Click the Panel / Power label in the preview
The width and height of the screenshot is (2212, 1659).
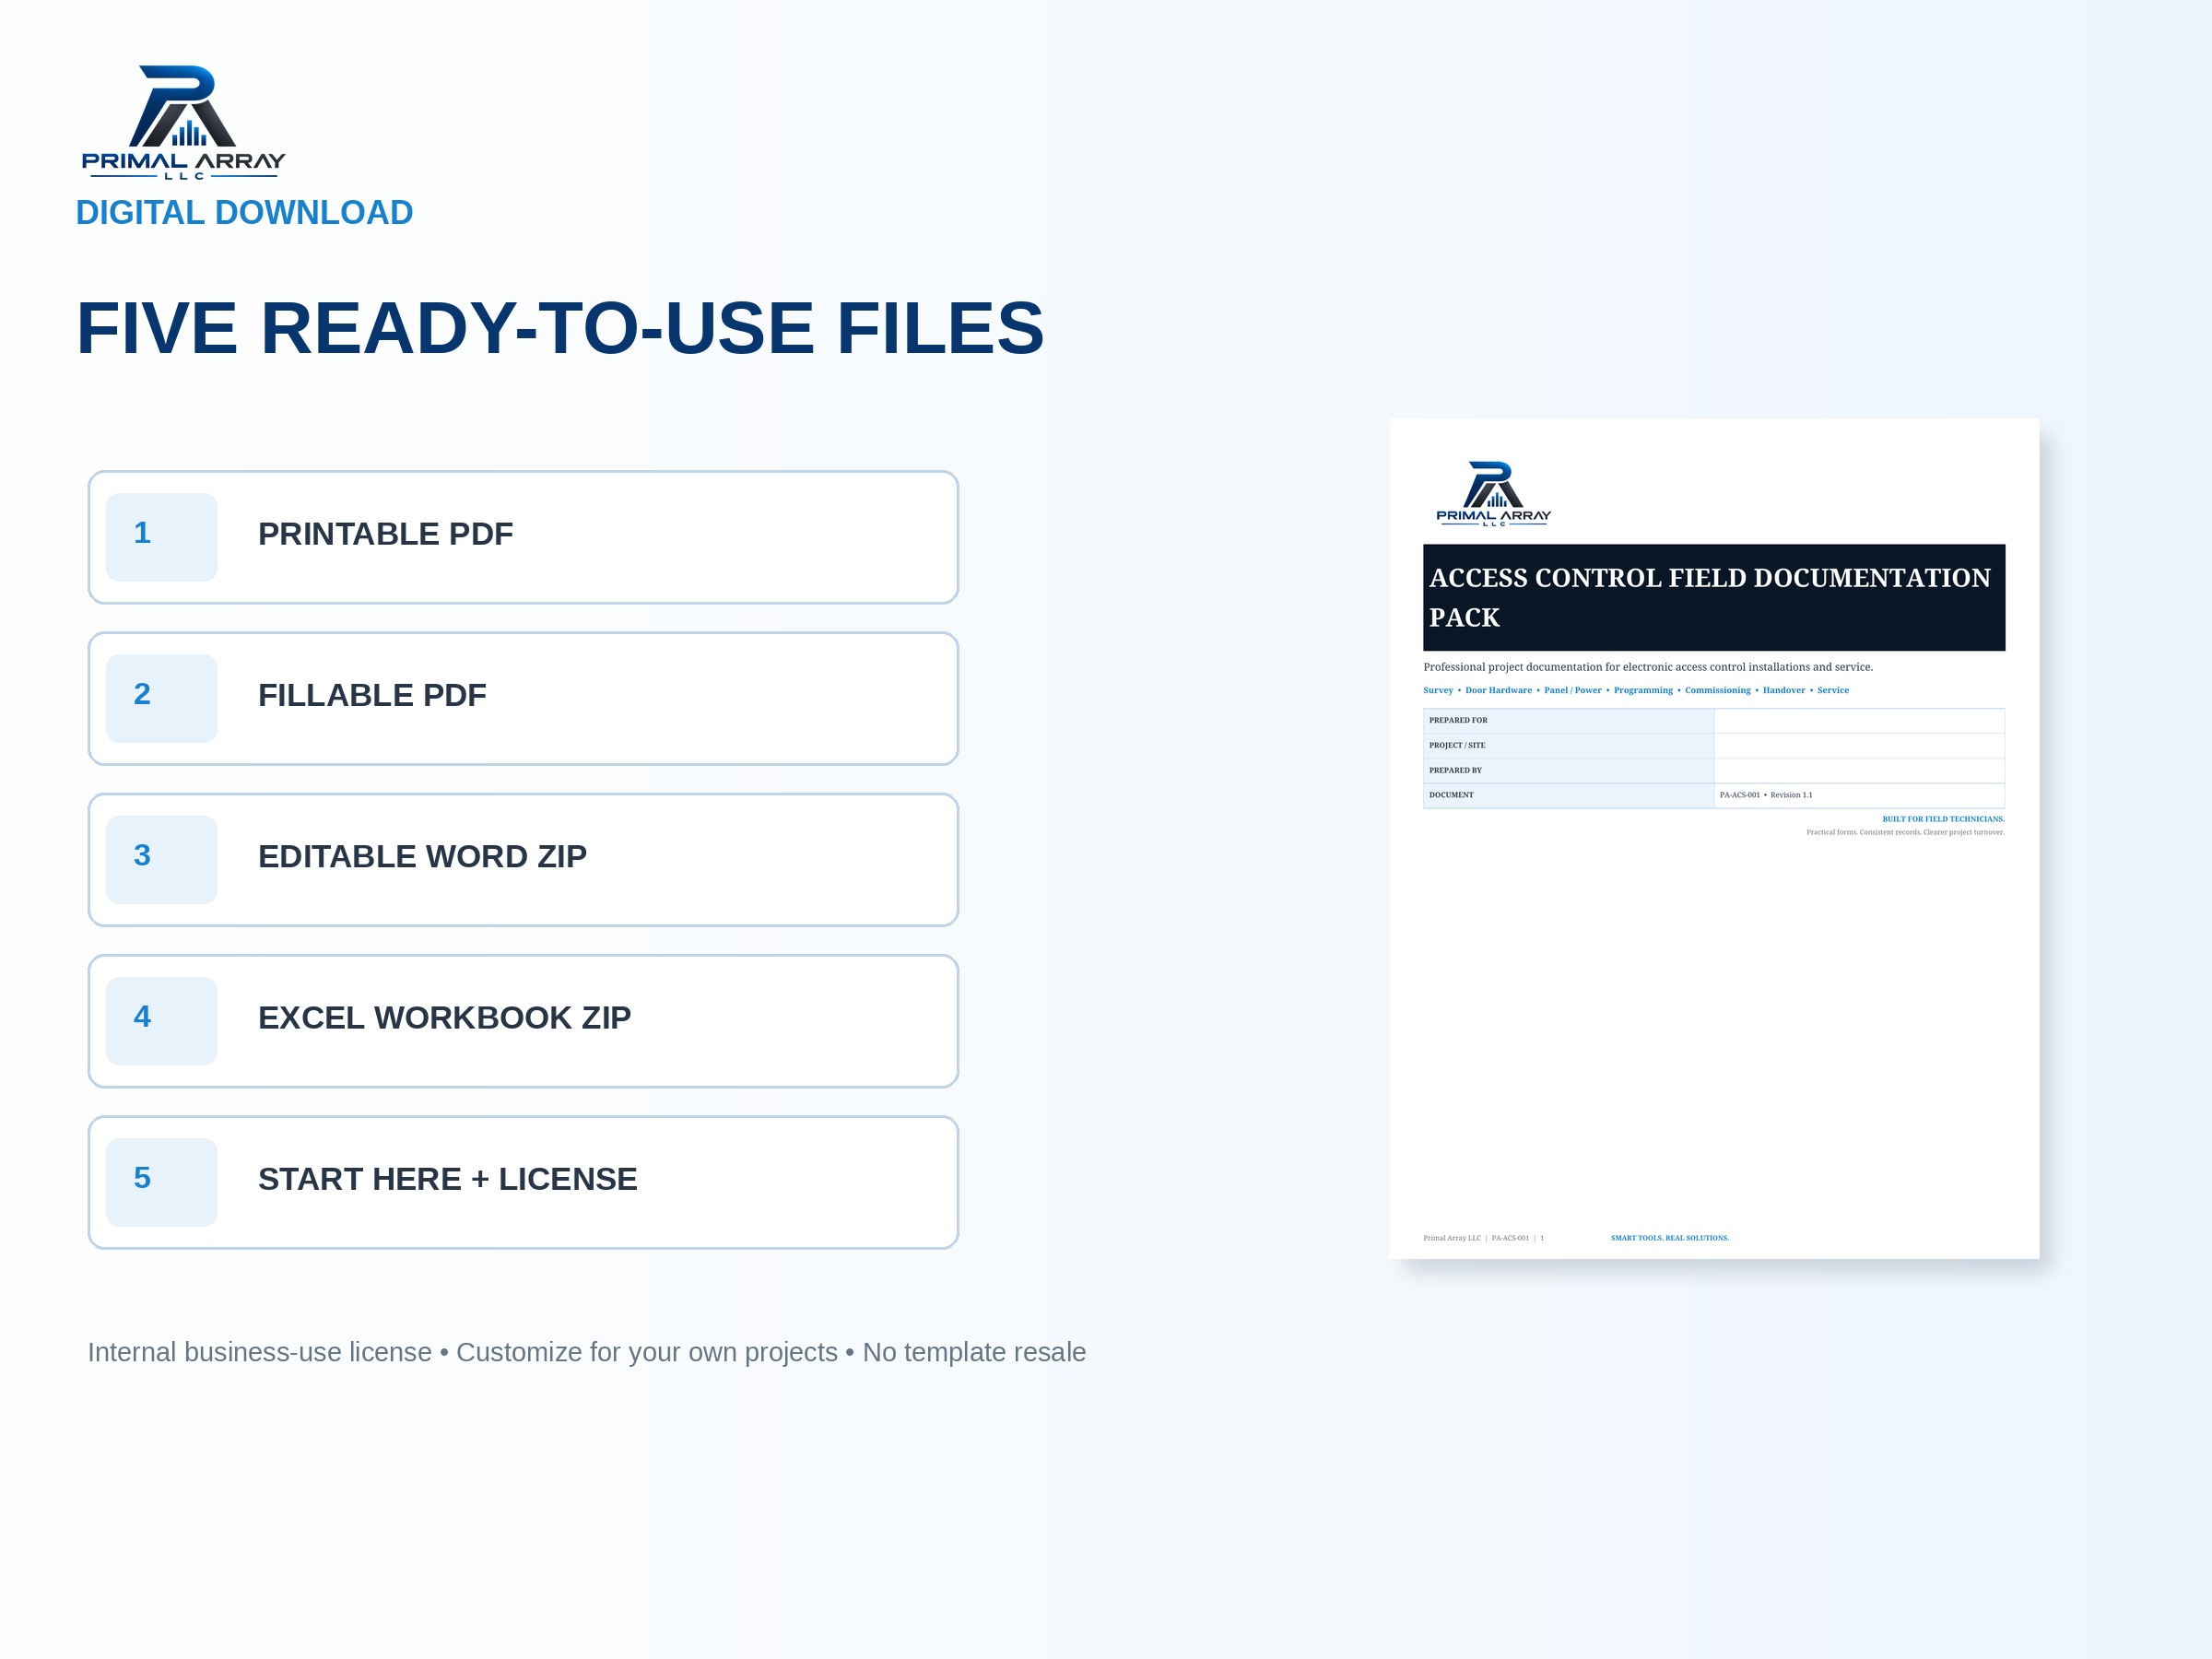[x=1573, y=690]
